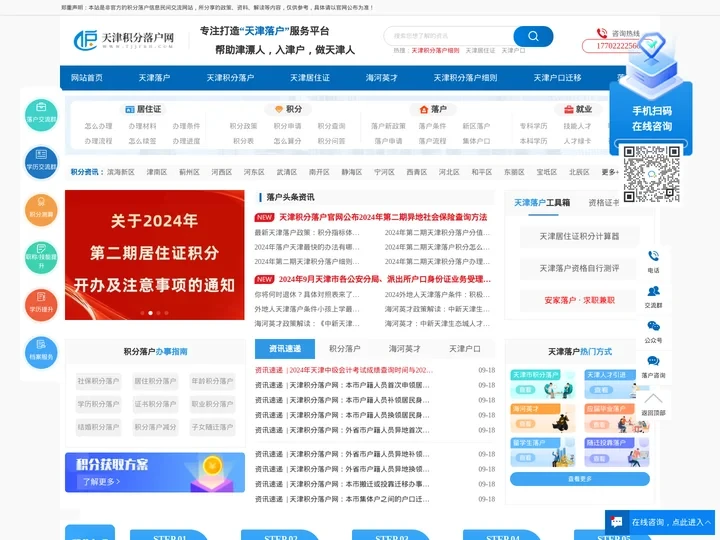The height and width of the screenshot is (540, 720).
Task: Select the first carousel dot on banner
Action: point(142,313)
